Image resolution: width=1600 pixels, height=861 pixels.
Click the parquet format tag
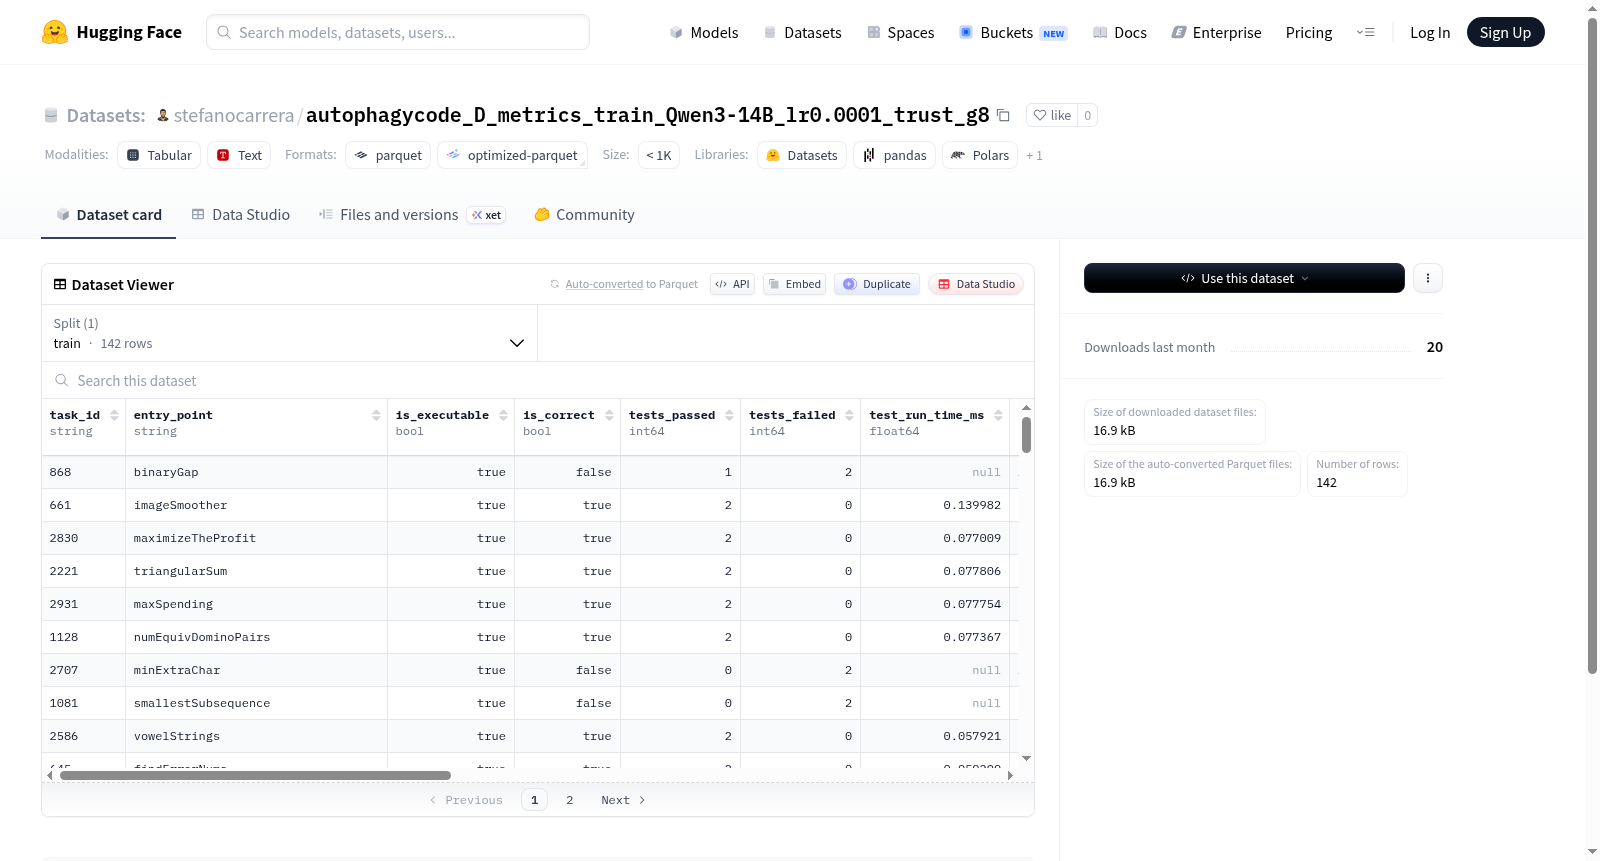388,155
